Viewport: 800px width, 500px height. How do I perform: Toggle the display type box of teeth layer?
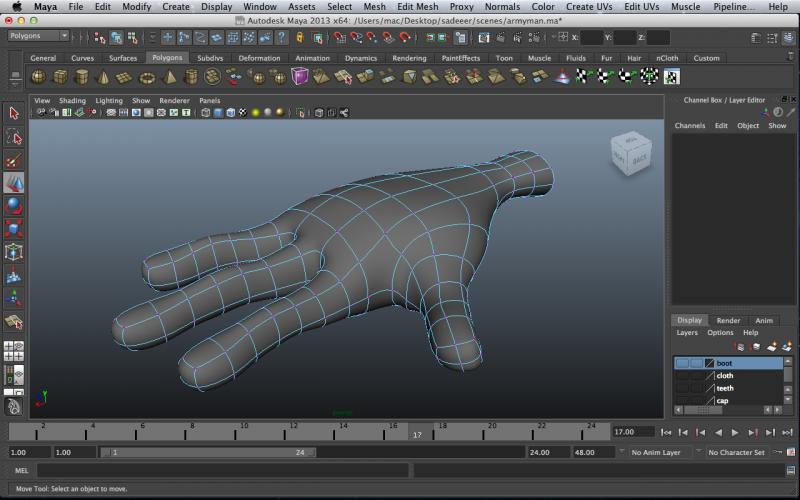point(696,388)
